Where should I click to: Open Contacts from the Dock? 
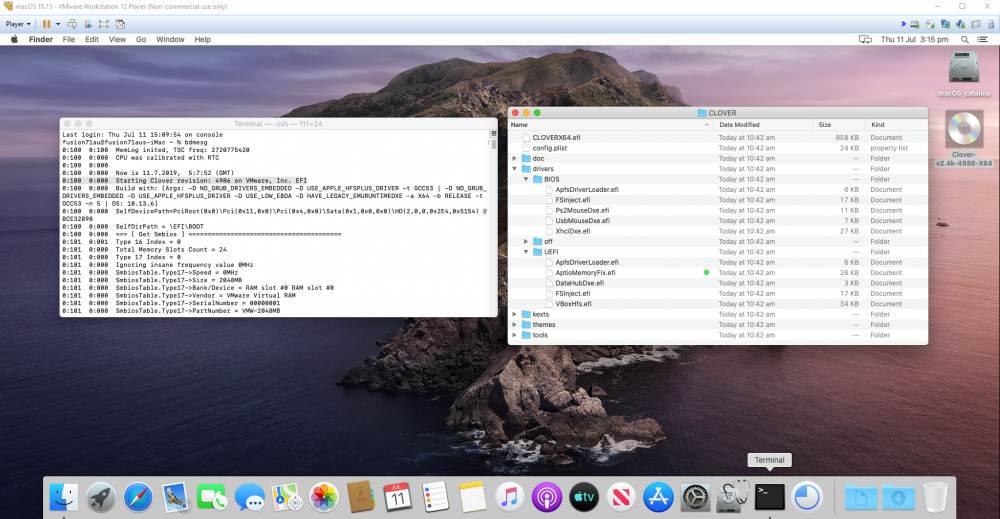(x=361, y=497)
